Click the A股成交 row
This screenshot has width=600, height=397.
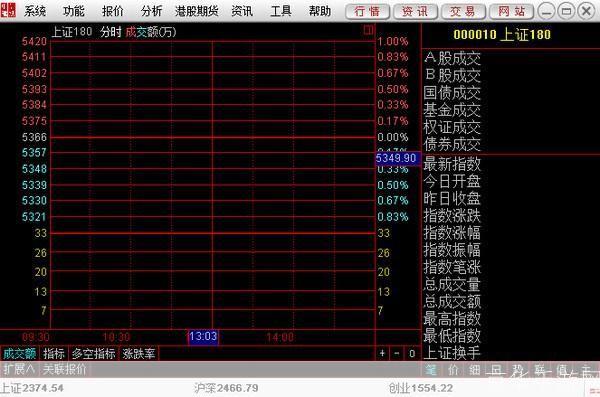[452, 58]
